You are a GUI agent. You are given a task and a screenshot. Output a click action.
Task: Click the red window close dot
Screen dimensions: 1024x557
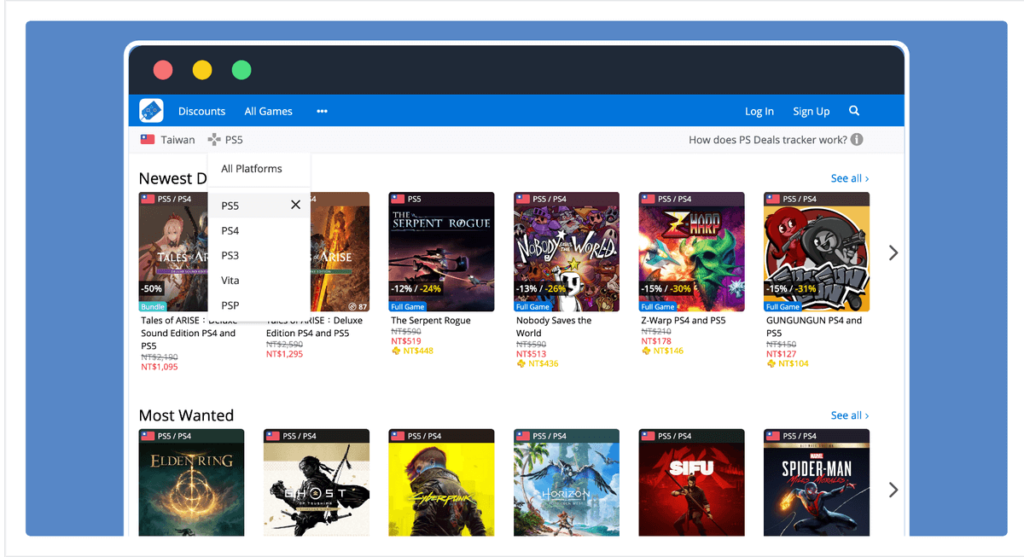coord(163,70)
